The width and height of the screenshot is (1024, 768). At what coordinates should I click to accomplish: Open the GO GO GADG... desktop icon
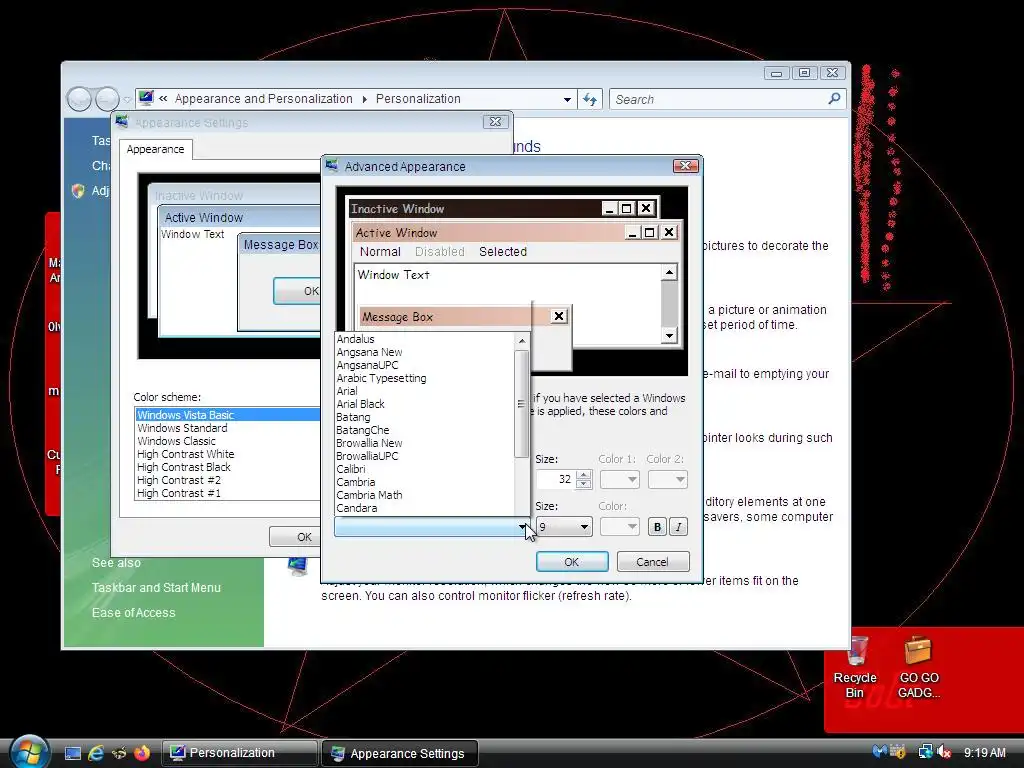coord(918,667)
